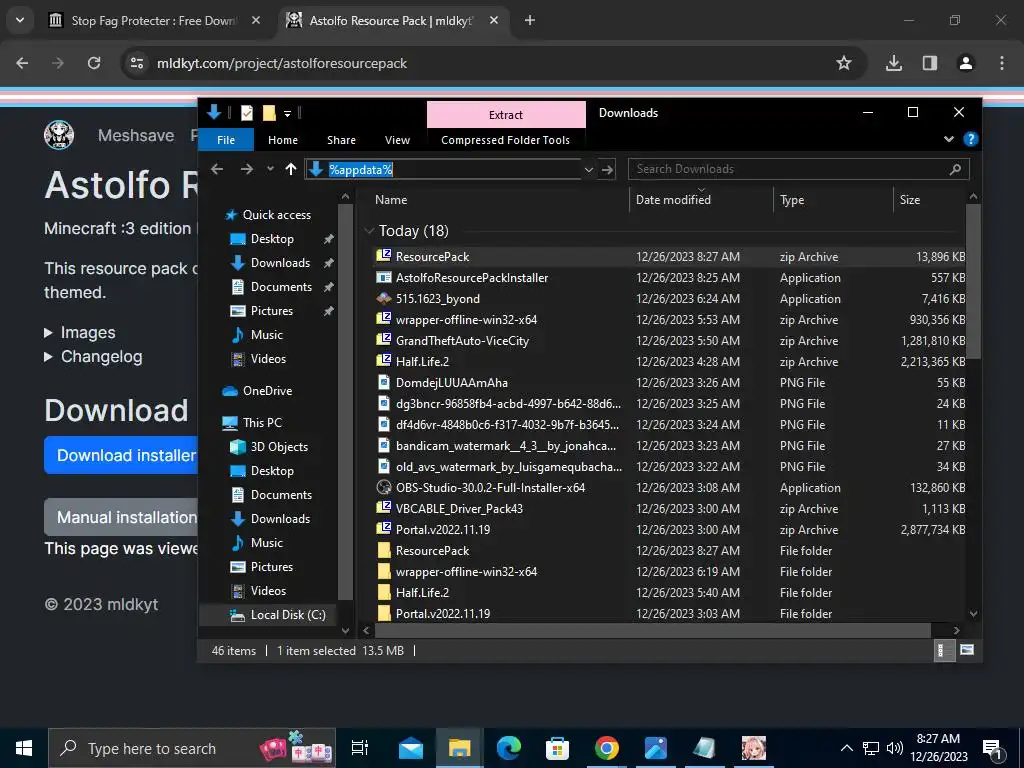This screenshot has height=768, width=1024.
Task: Select the 515.1623_byond application
Action: click(670, 298)
